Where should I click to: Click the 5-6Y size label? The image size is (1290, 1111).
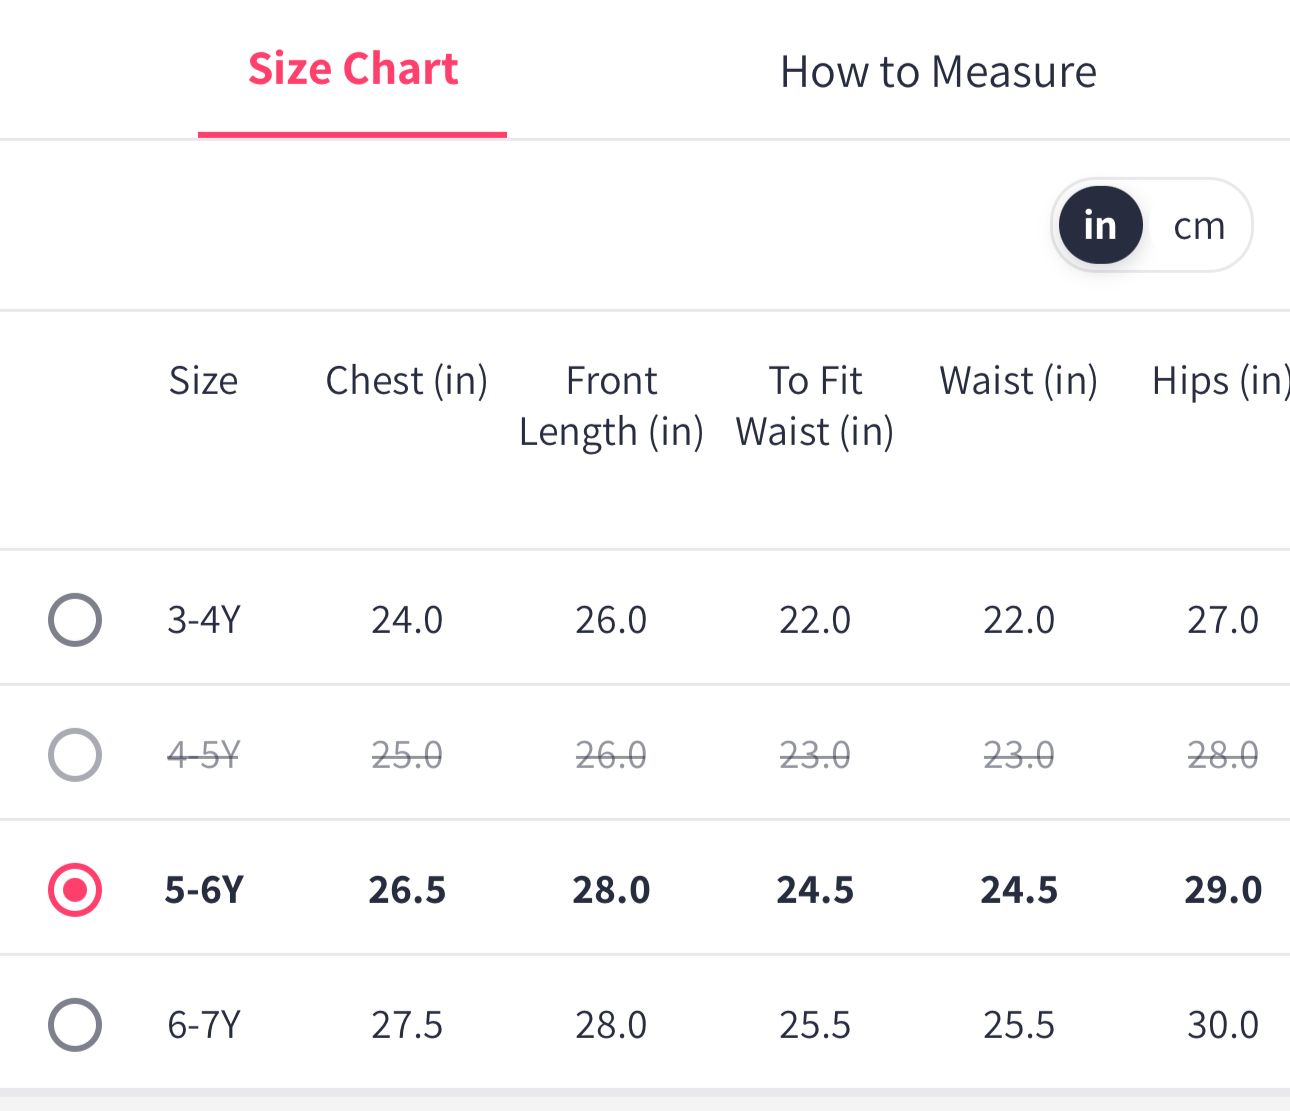click(x=204, y=889)
